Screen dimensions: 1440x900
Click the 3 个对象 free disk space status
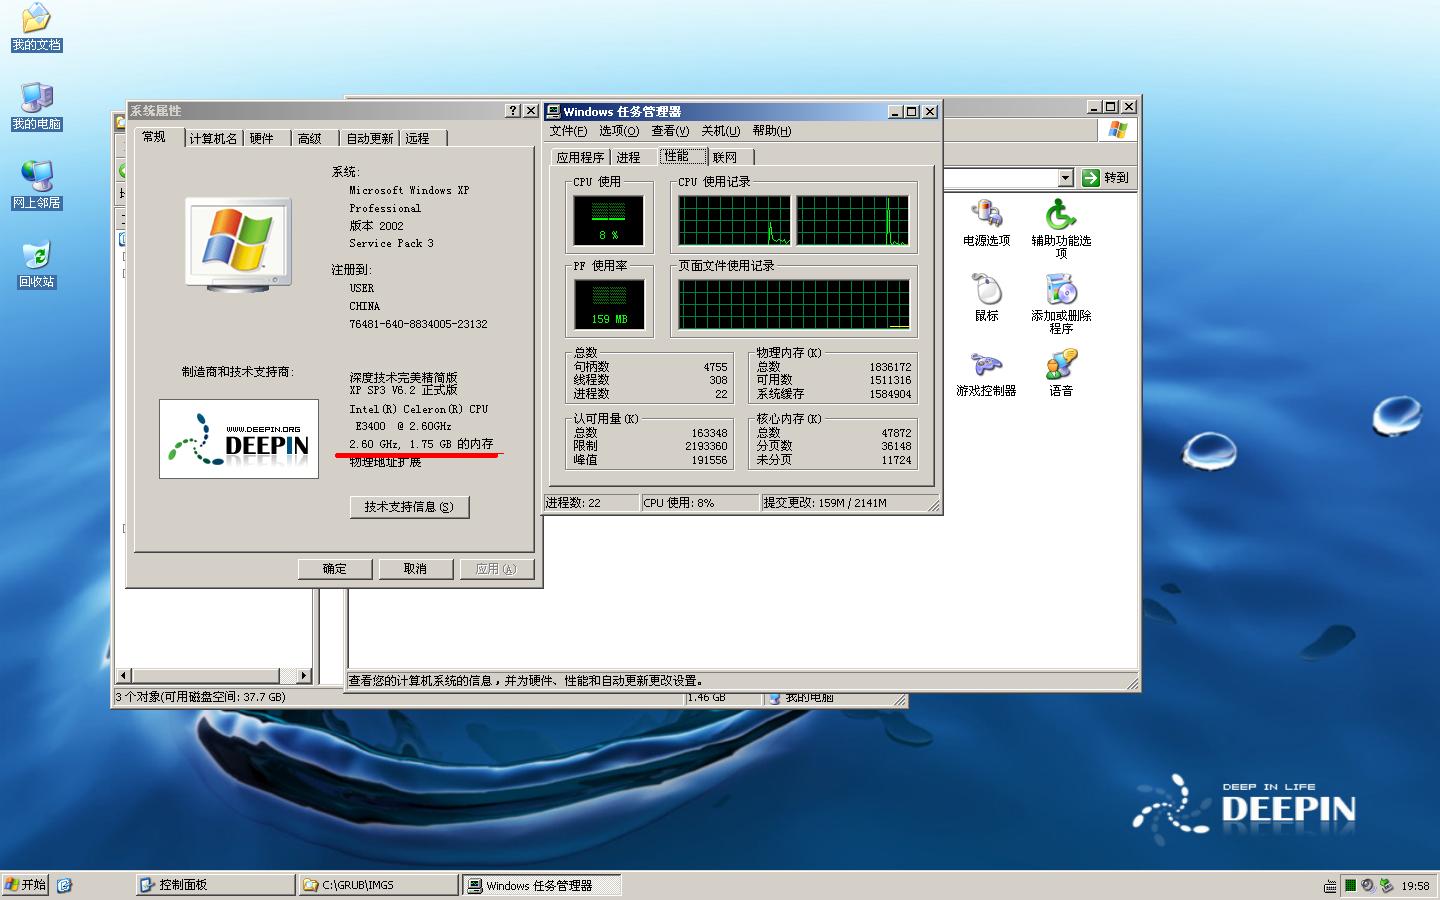tap(200, 697)
